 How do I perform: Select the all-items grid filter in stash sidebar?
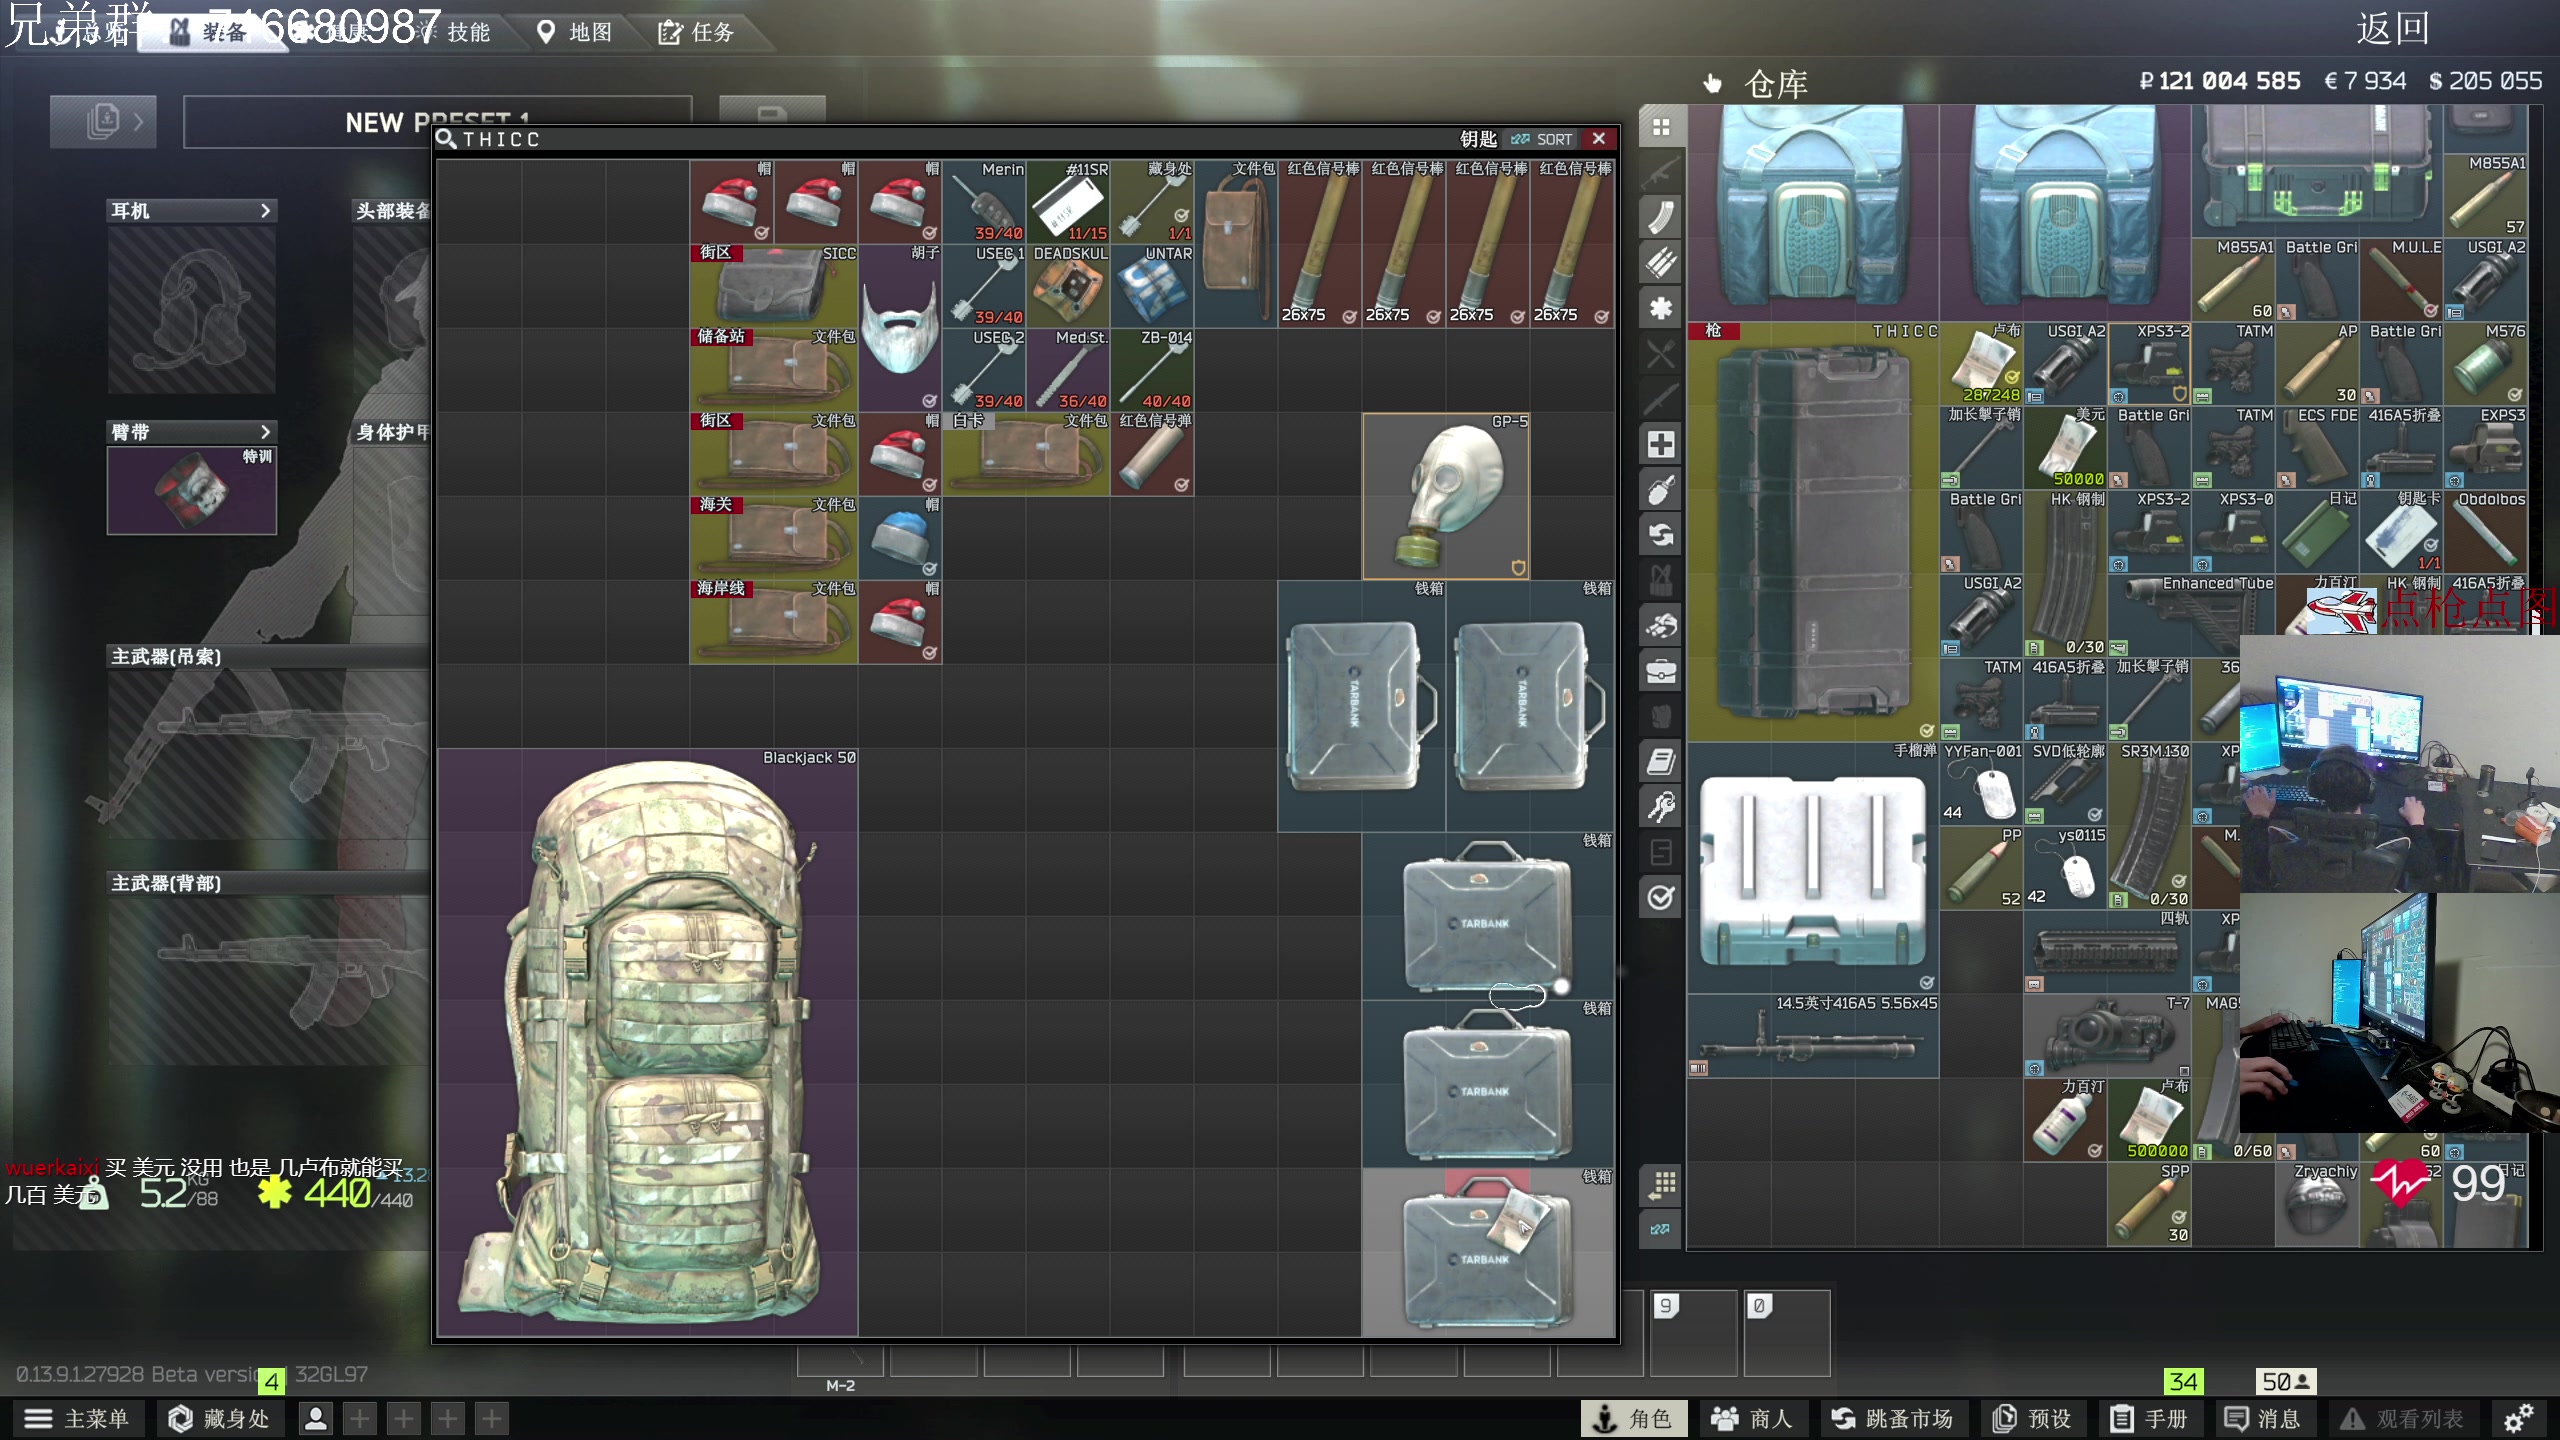tap(1661, 127)
